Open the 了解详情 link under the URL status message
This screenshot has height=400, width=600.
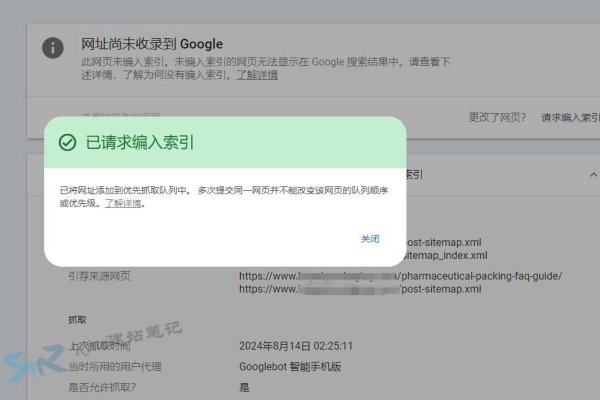257,75
